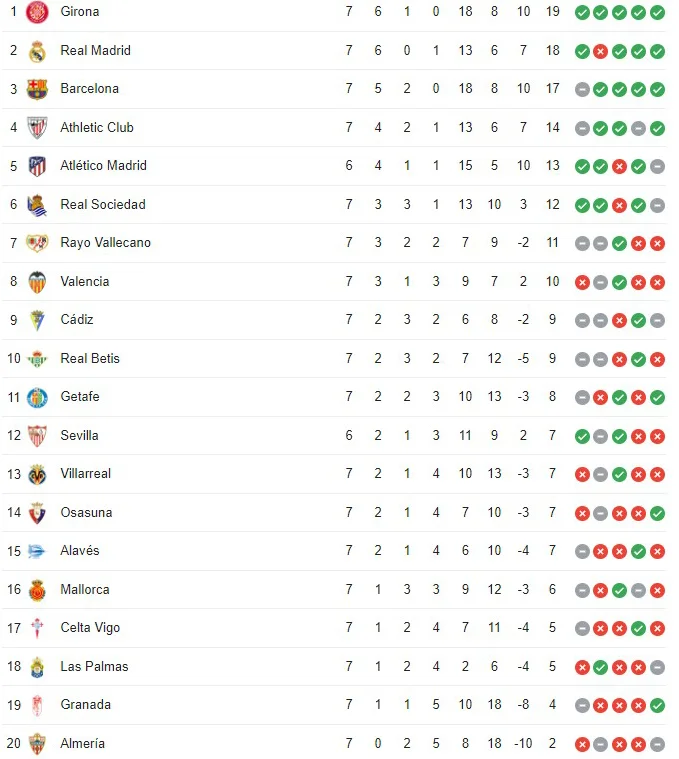Click the Real Betis green crest

point(37,359)
